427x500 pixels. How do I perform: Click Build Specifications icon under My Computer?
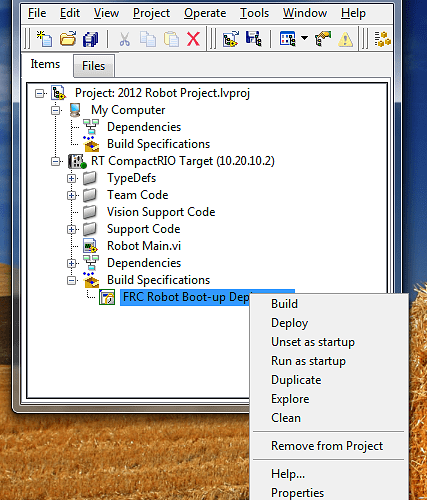91,144
